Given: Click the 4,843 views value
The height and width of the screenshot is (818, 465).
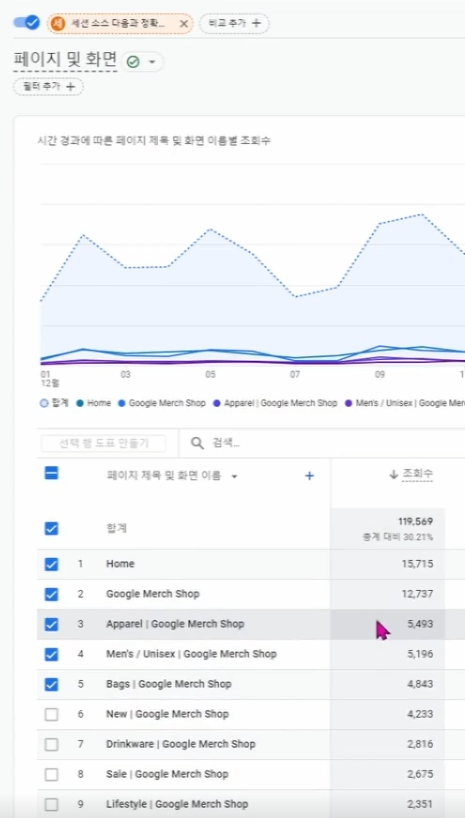Looking at the screenshot, I should pos(421,684).
